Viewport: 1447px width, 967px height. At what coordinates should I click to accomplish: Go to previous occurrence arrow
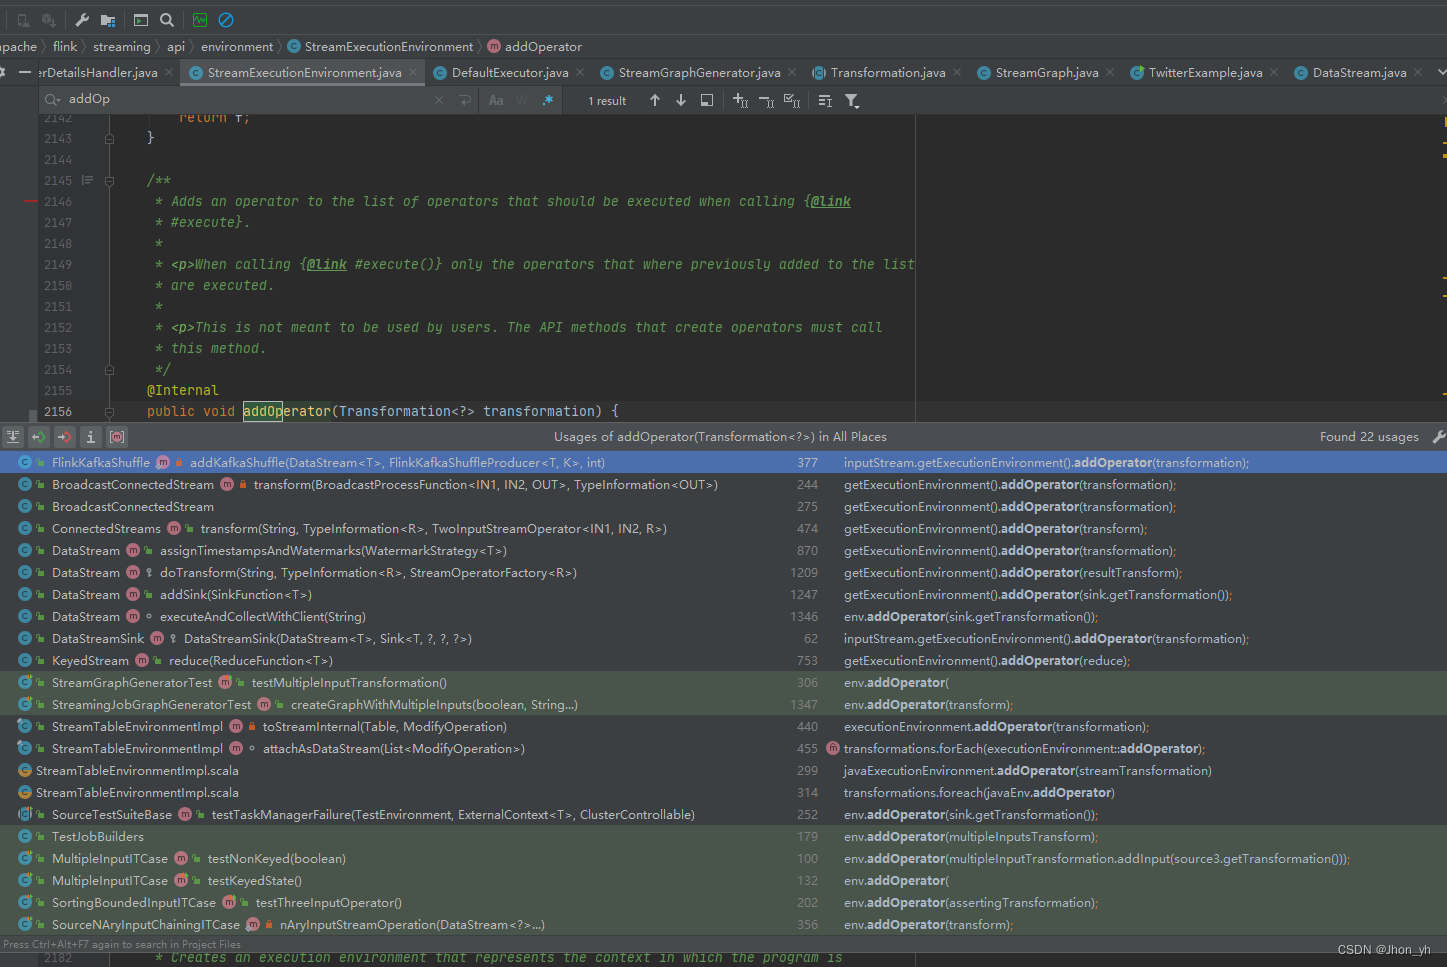click(655, 100)
